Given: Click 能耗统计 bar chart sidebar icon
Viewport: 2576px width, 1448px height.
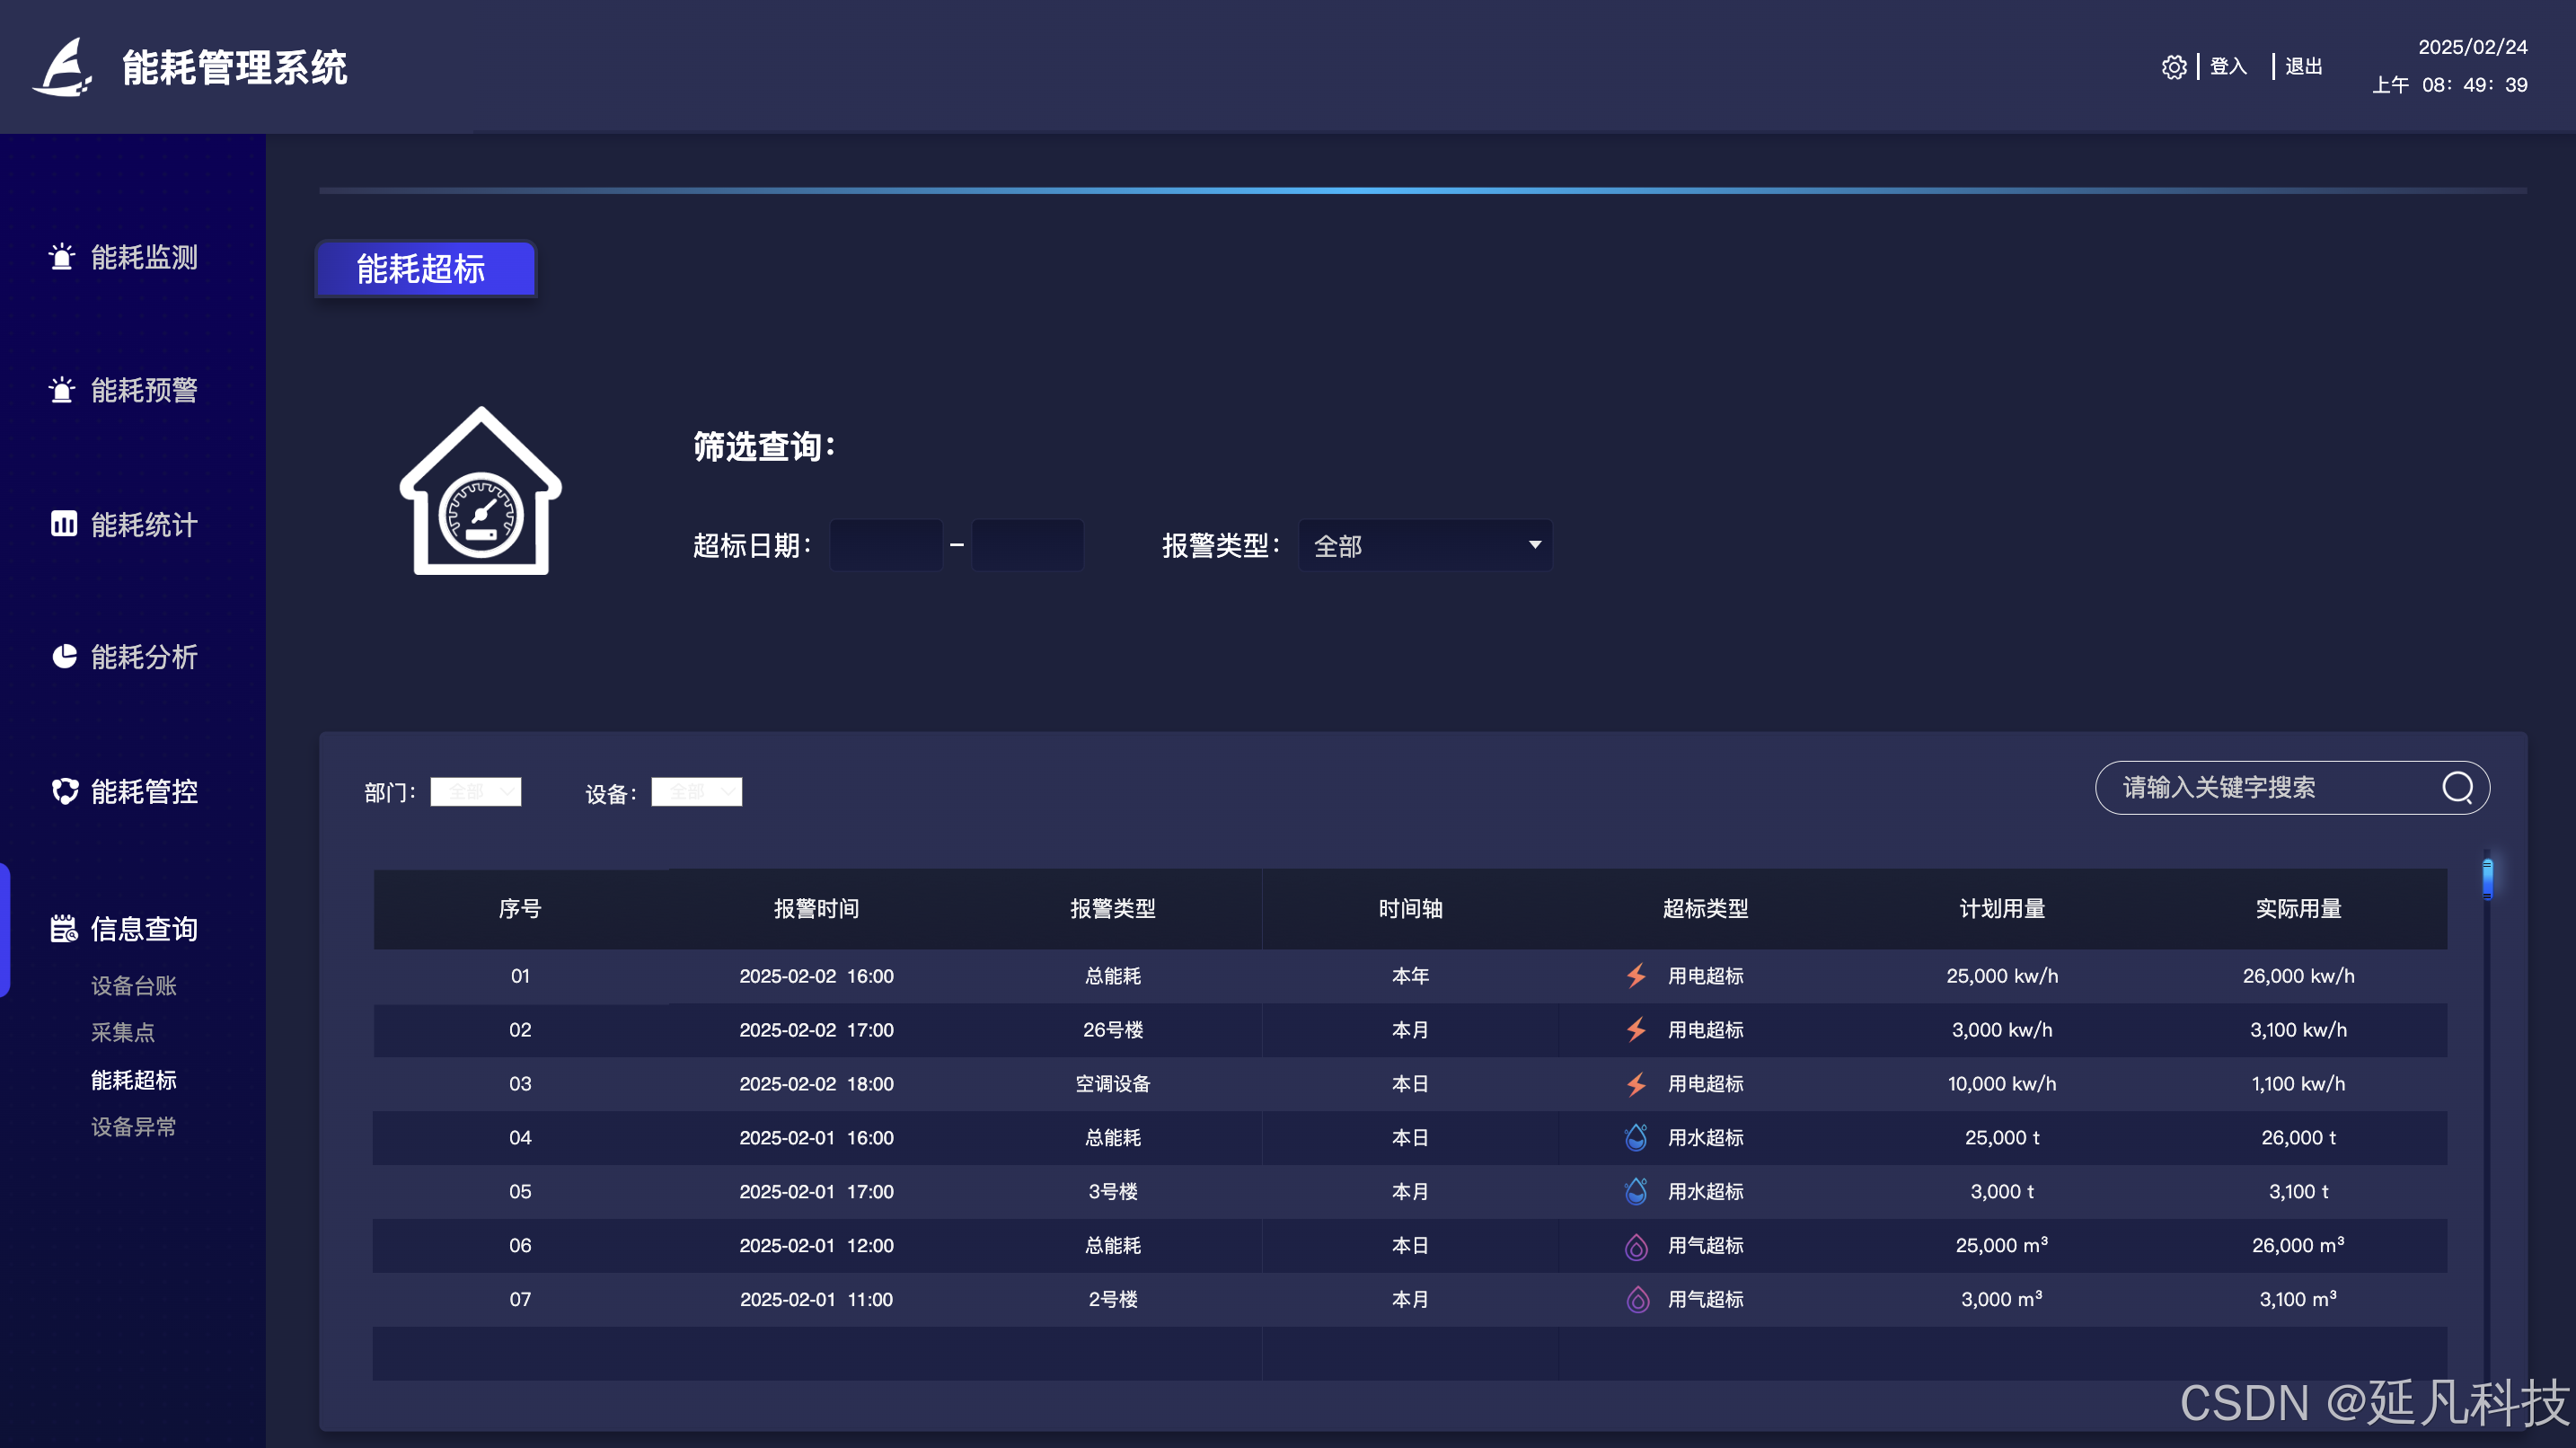Looking at the screenshot, I should 64,524.
